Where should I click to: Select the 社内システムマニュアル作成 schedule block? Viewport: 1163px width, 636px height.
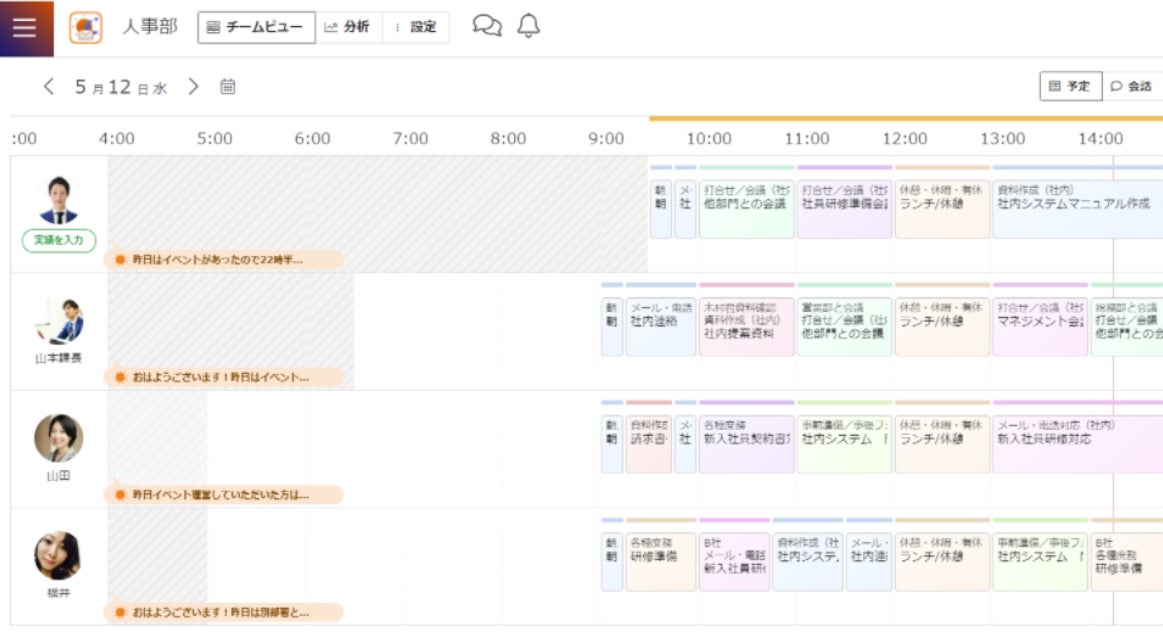tap(1076, 209)
